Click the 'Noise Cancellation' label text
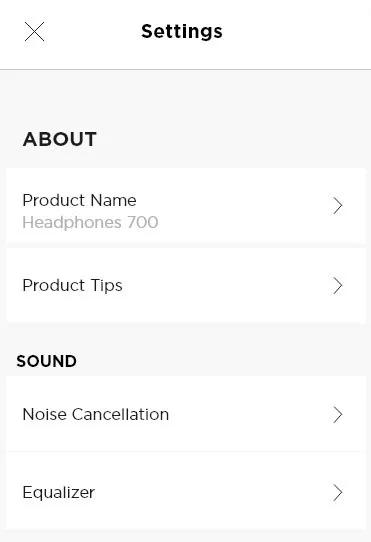This screenshot has width=371, height=542. pos(96,414)
